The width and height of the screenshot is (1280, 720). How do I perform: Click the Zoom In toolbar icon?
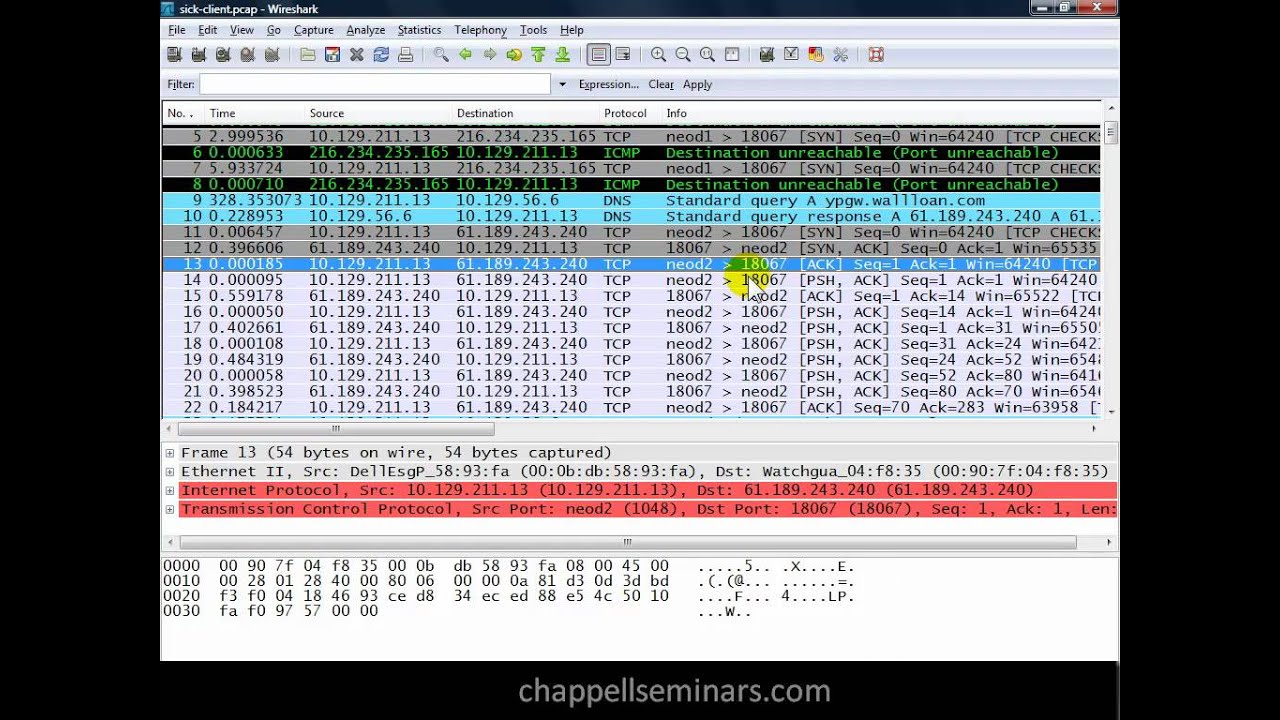(658, 54)
